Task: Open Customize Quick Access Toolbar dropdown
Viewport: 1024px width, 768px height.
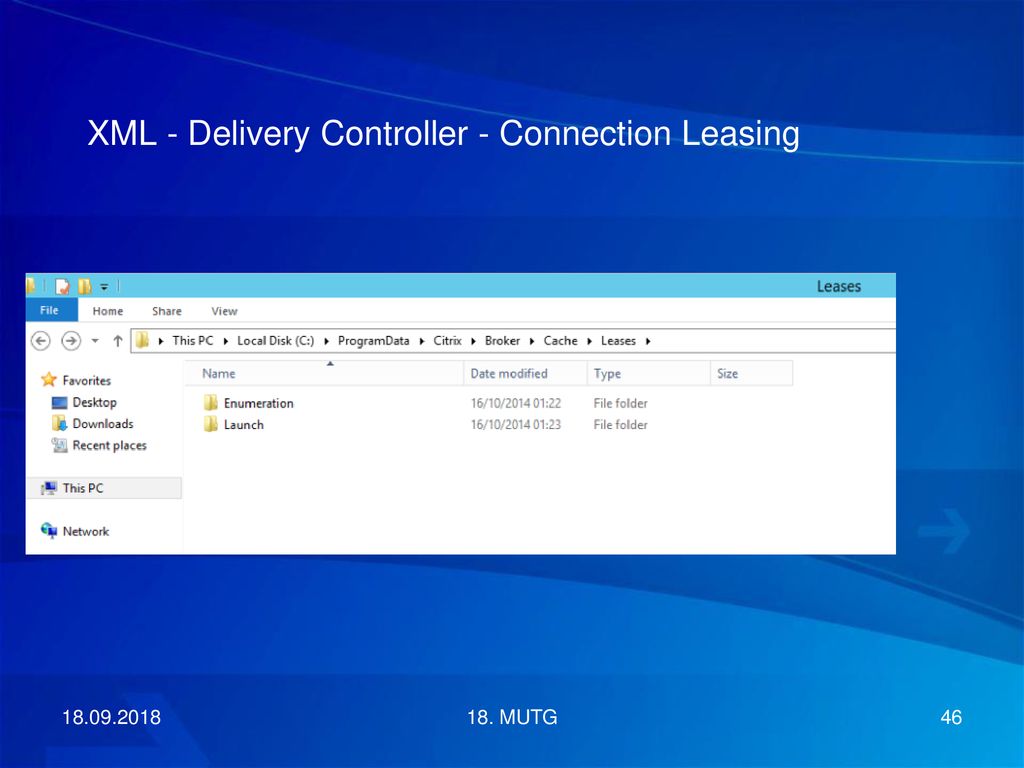Action: 104,287
